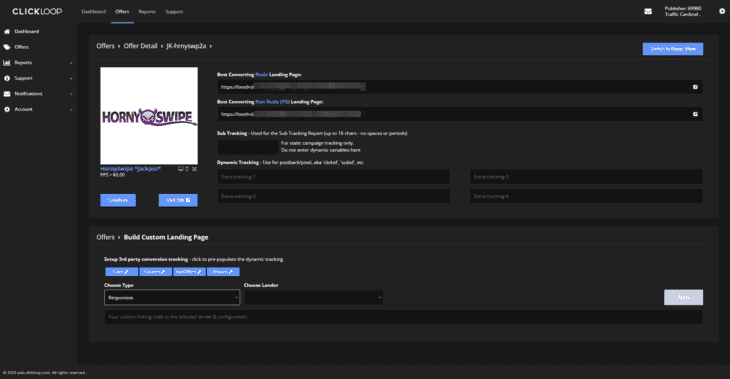
Task: Open Support in the top navigation
Action: [x=174, y=12]
